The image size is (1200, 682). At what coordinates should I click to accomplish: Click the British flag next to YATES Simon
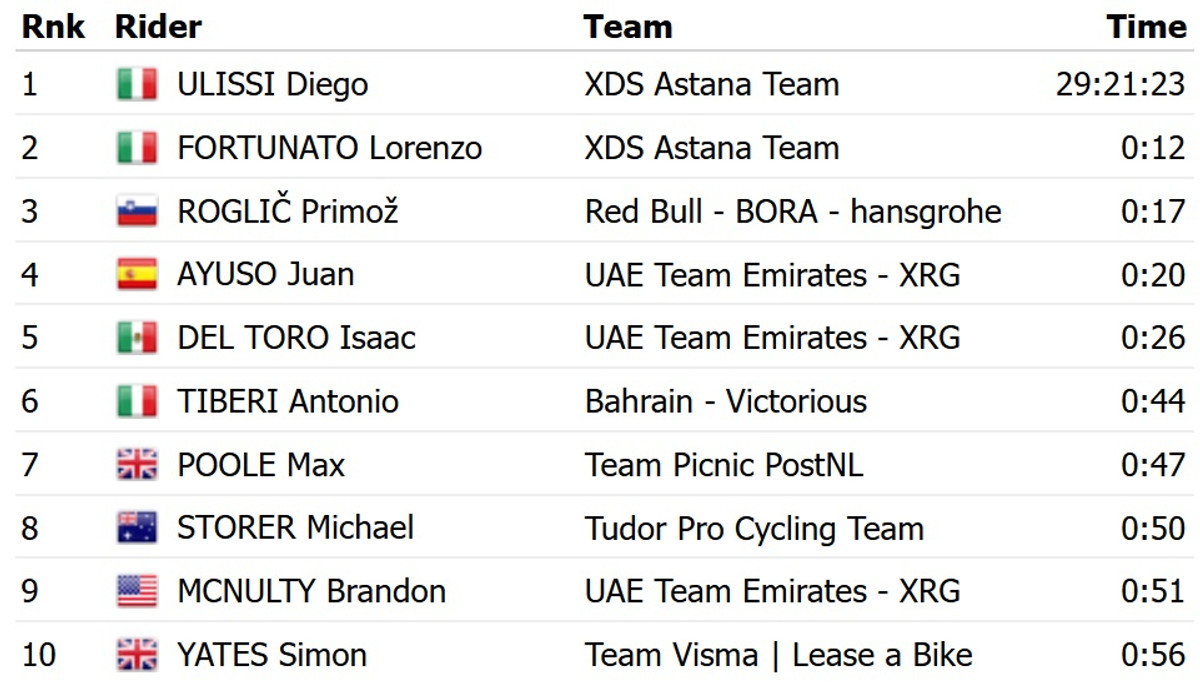coord(137,655)
